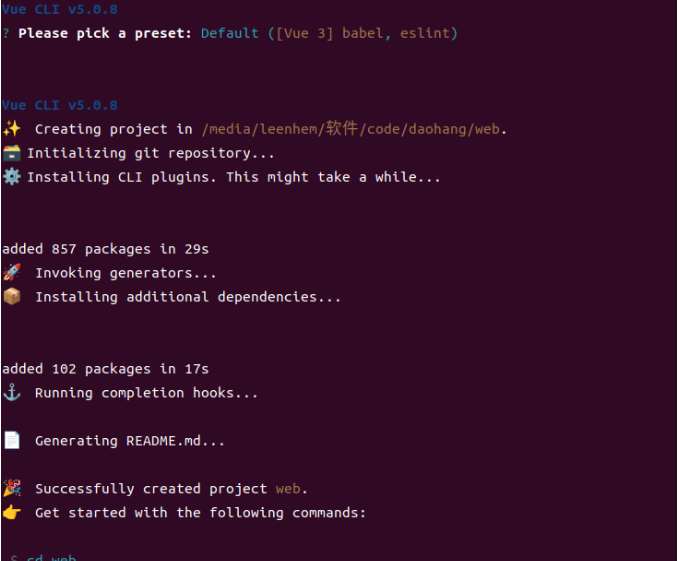679x561 pixels.
Task: Click the added 857 packages in 29s line
Action: (x=105, y=249)
